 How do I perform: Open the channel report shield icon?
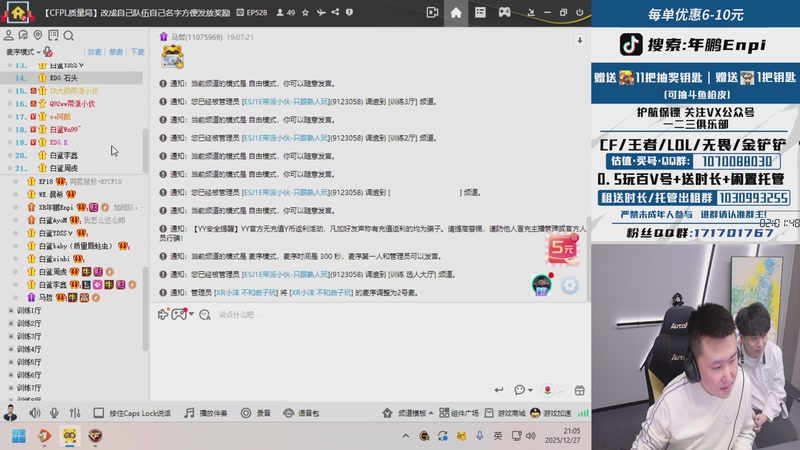[349, 12]
